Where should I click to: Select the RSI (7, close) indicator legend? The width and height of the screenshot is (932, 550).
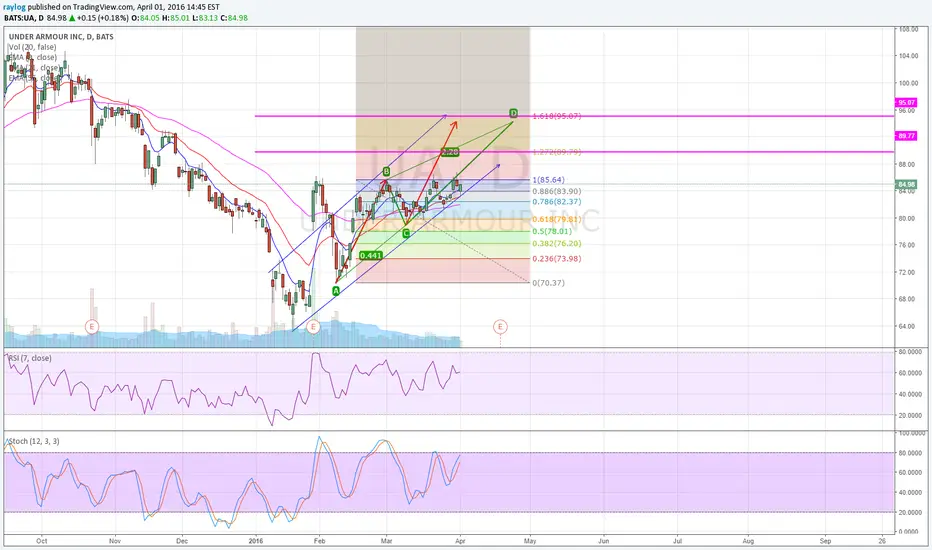29,359
